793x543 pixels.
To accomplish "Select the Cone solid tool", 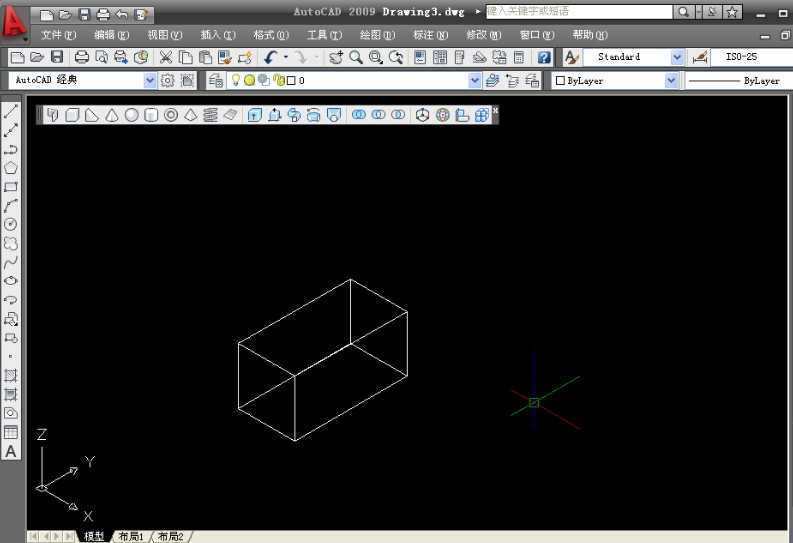I will (x=112, y=115).
